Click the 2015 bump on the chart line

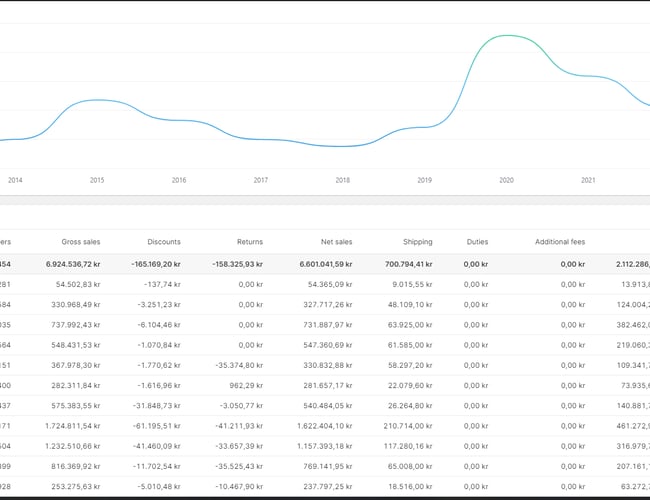[x=96, y=100]
